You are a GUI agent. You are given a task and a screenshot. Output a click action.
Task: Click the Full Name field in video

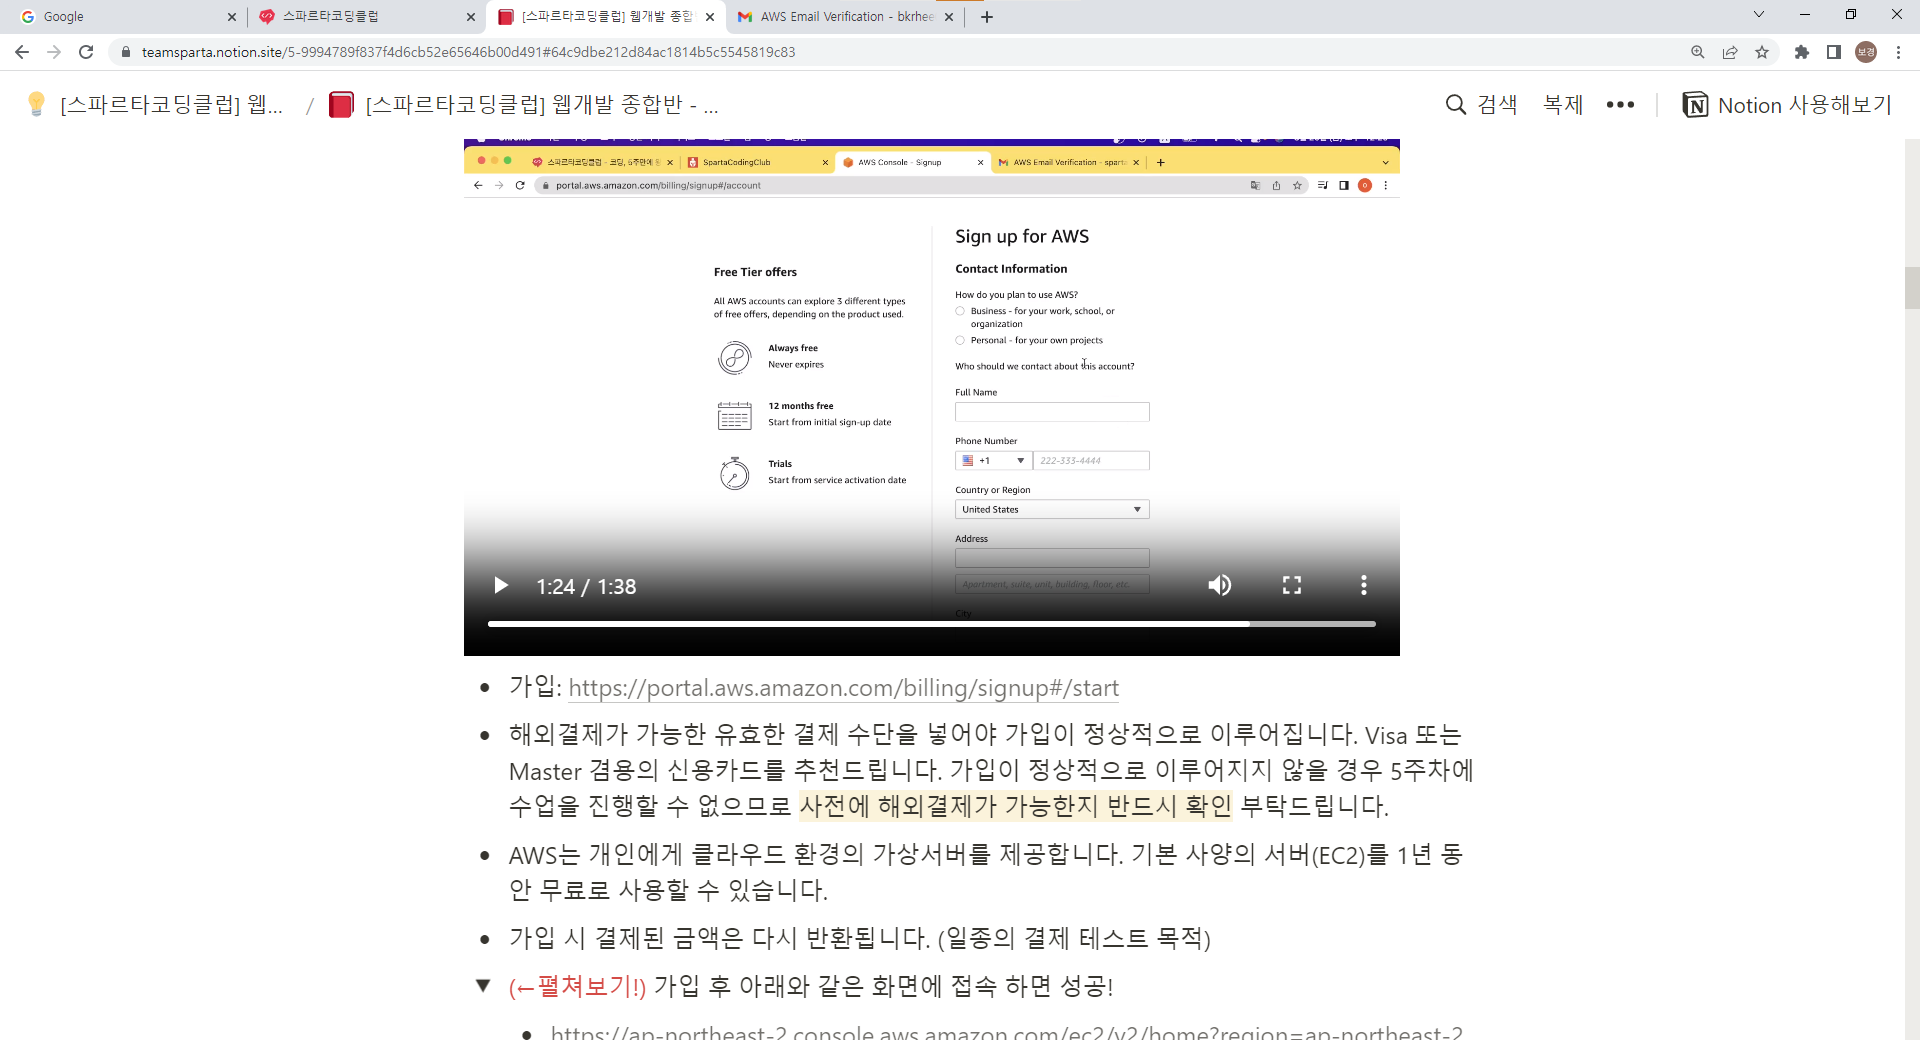point(1052,412)
